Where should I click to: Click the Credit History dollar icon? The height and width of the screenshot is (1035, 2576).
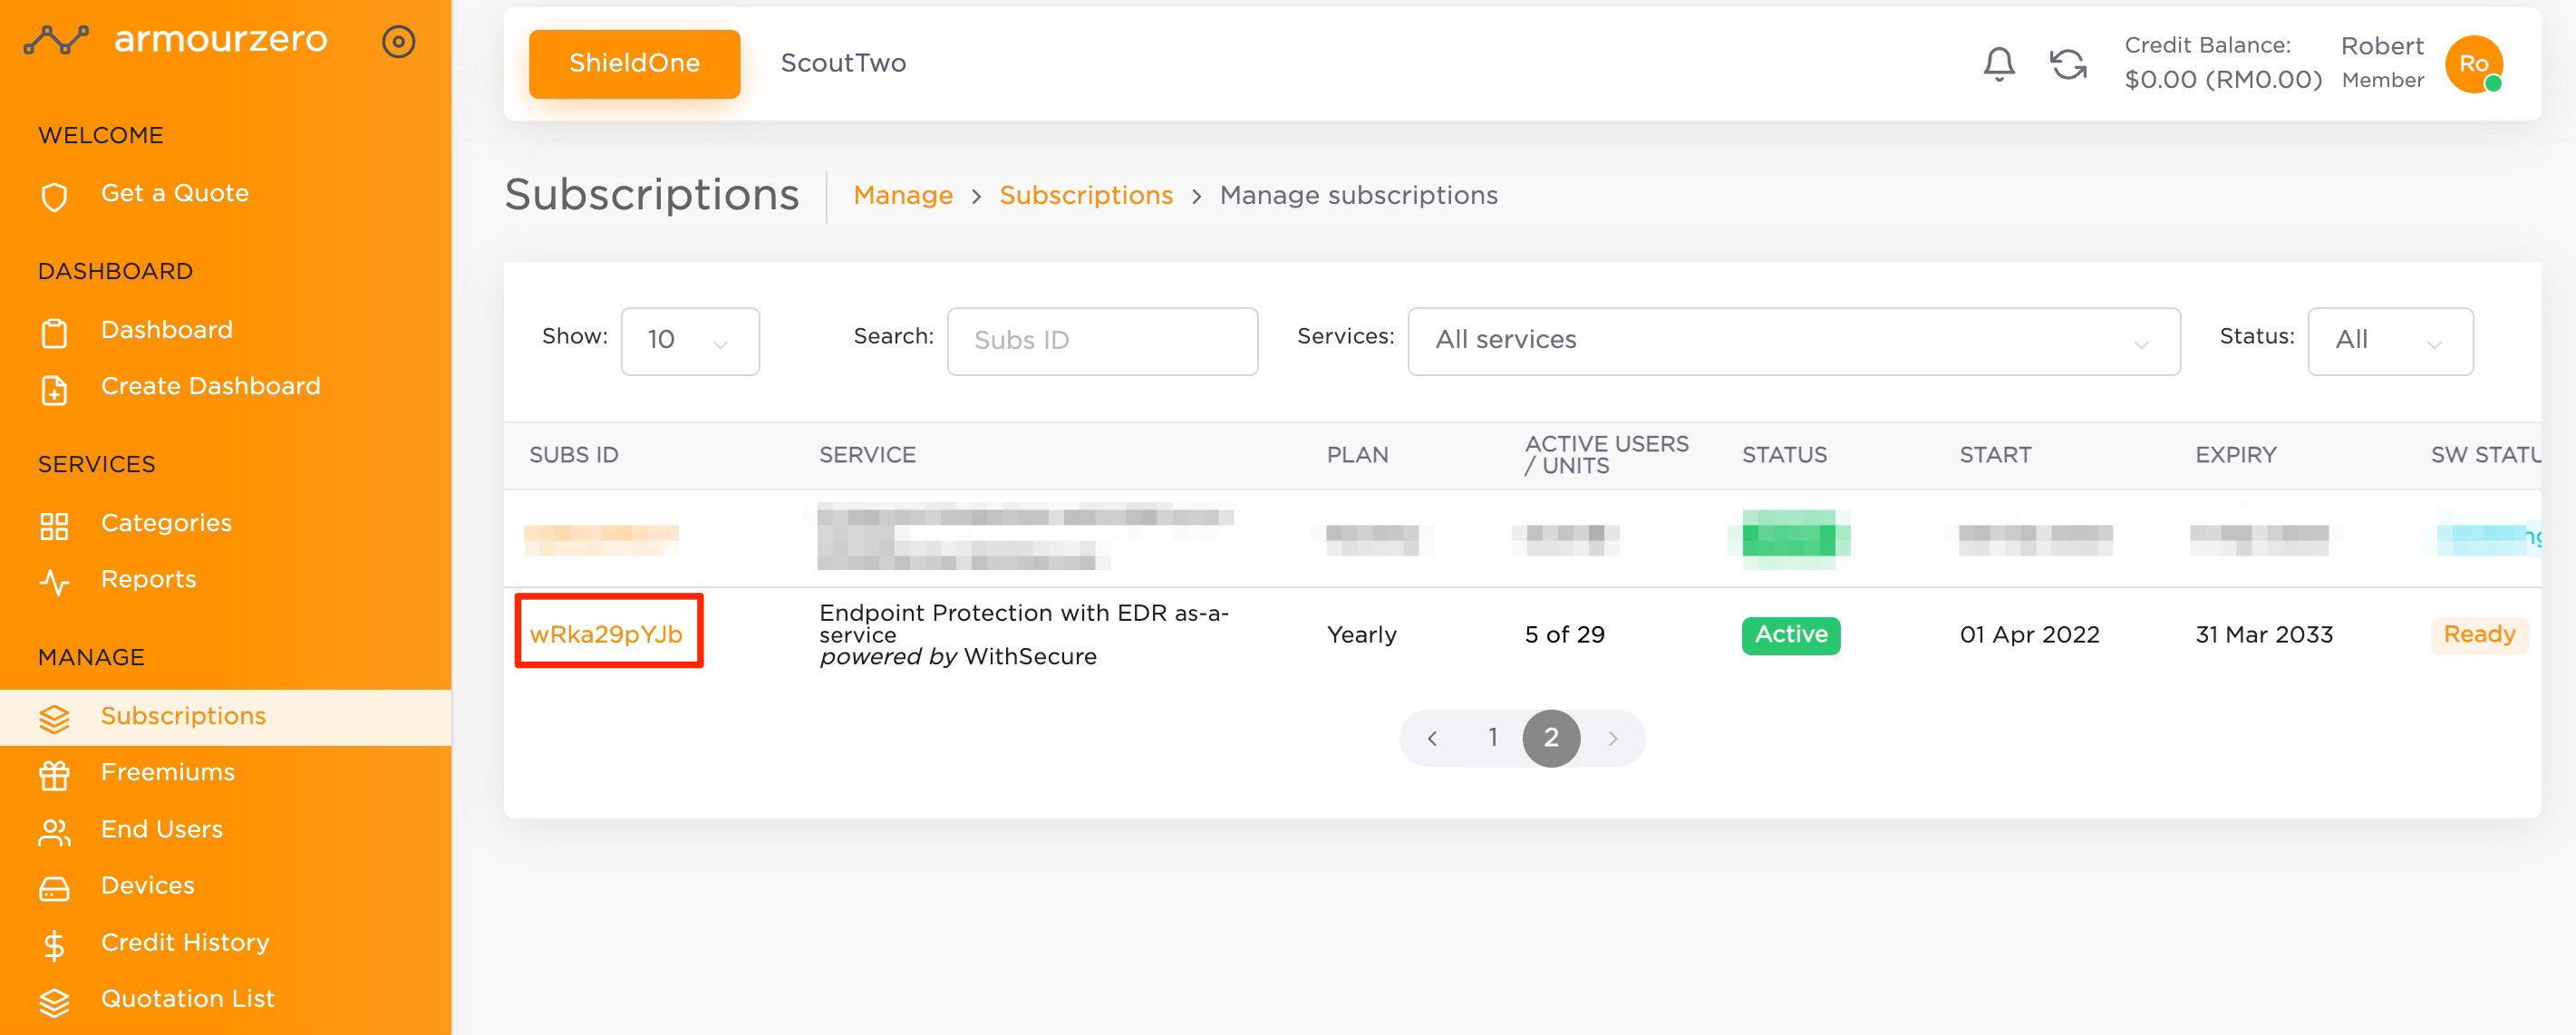tap(54, 944)
